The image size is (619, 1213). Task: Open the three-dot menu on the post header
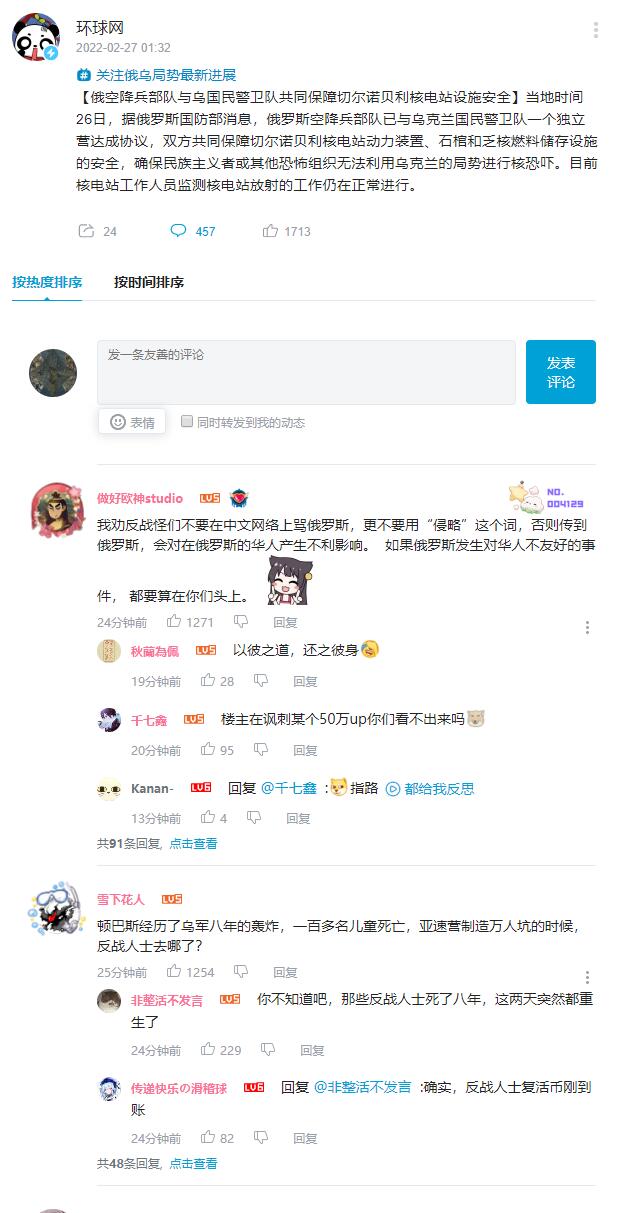[596, 30]
